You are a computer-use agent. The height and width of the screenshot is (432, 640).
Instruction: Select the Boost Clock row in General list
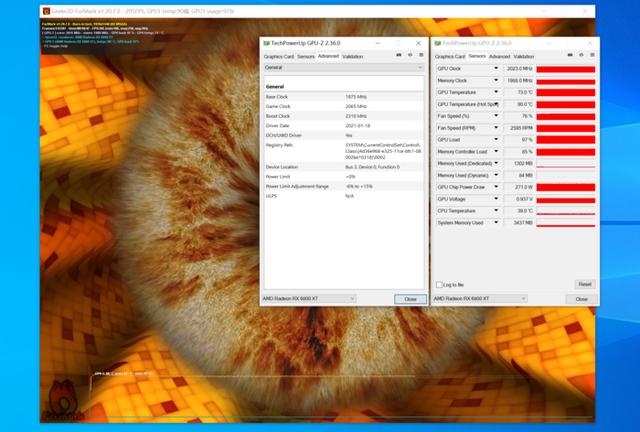point(344,116)
